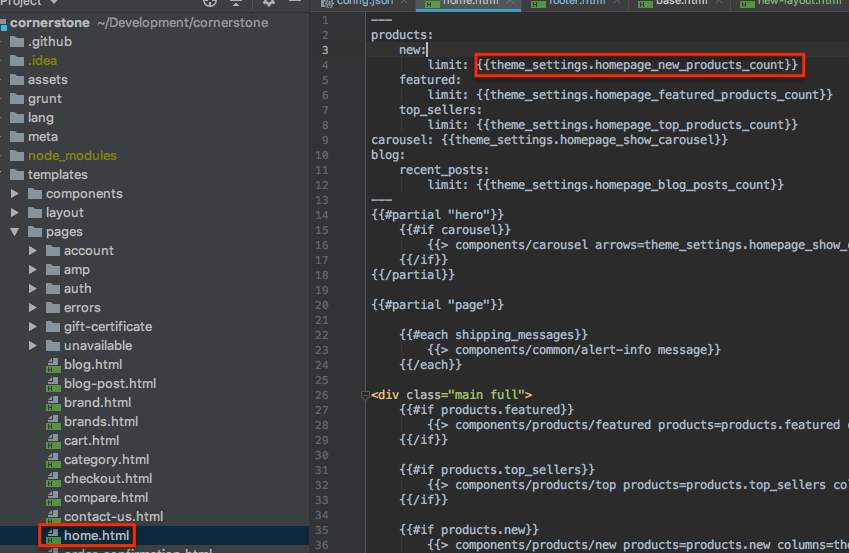Viewport: 849px width, 553px height.
Task: Collapse the pages folder arrow
Action: click(15, 232)
